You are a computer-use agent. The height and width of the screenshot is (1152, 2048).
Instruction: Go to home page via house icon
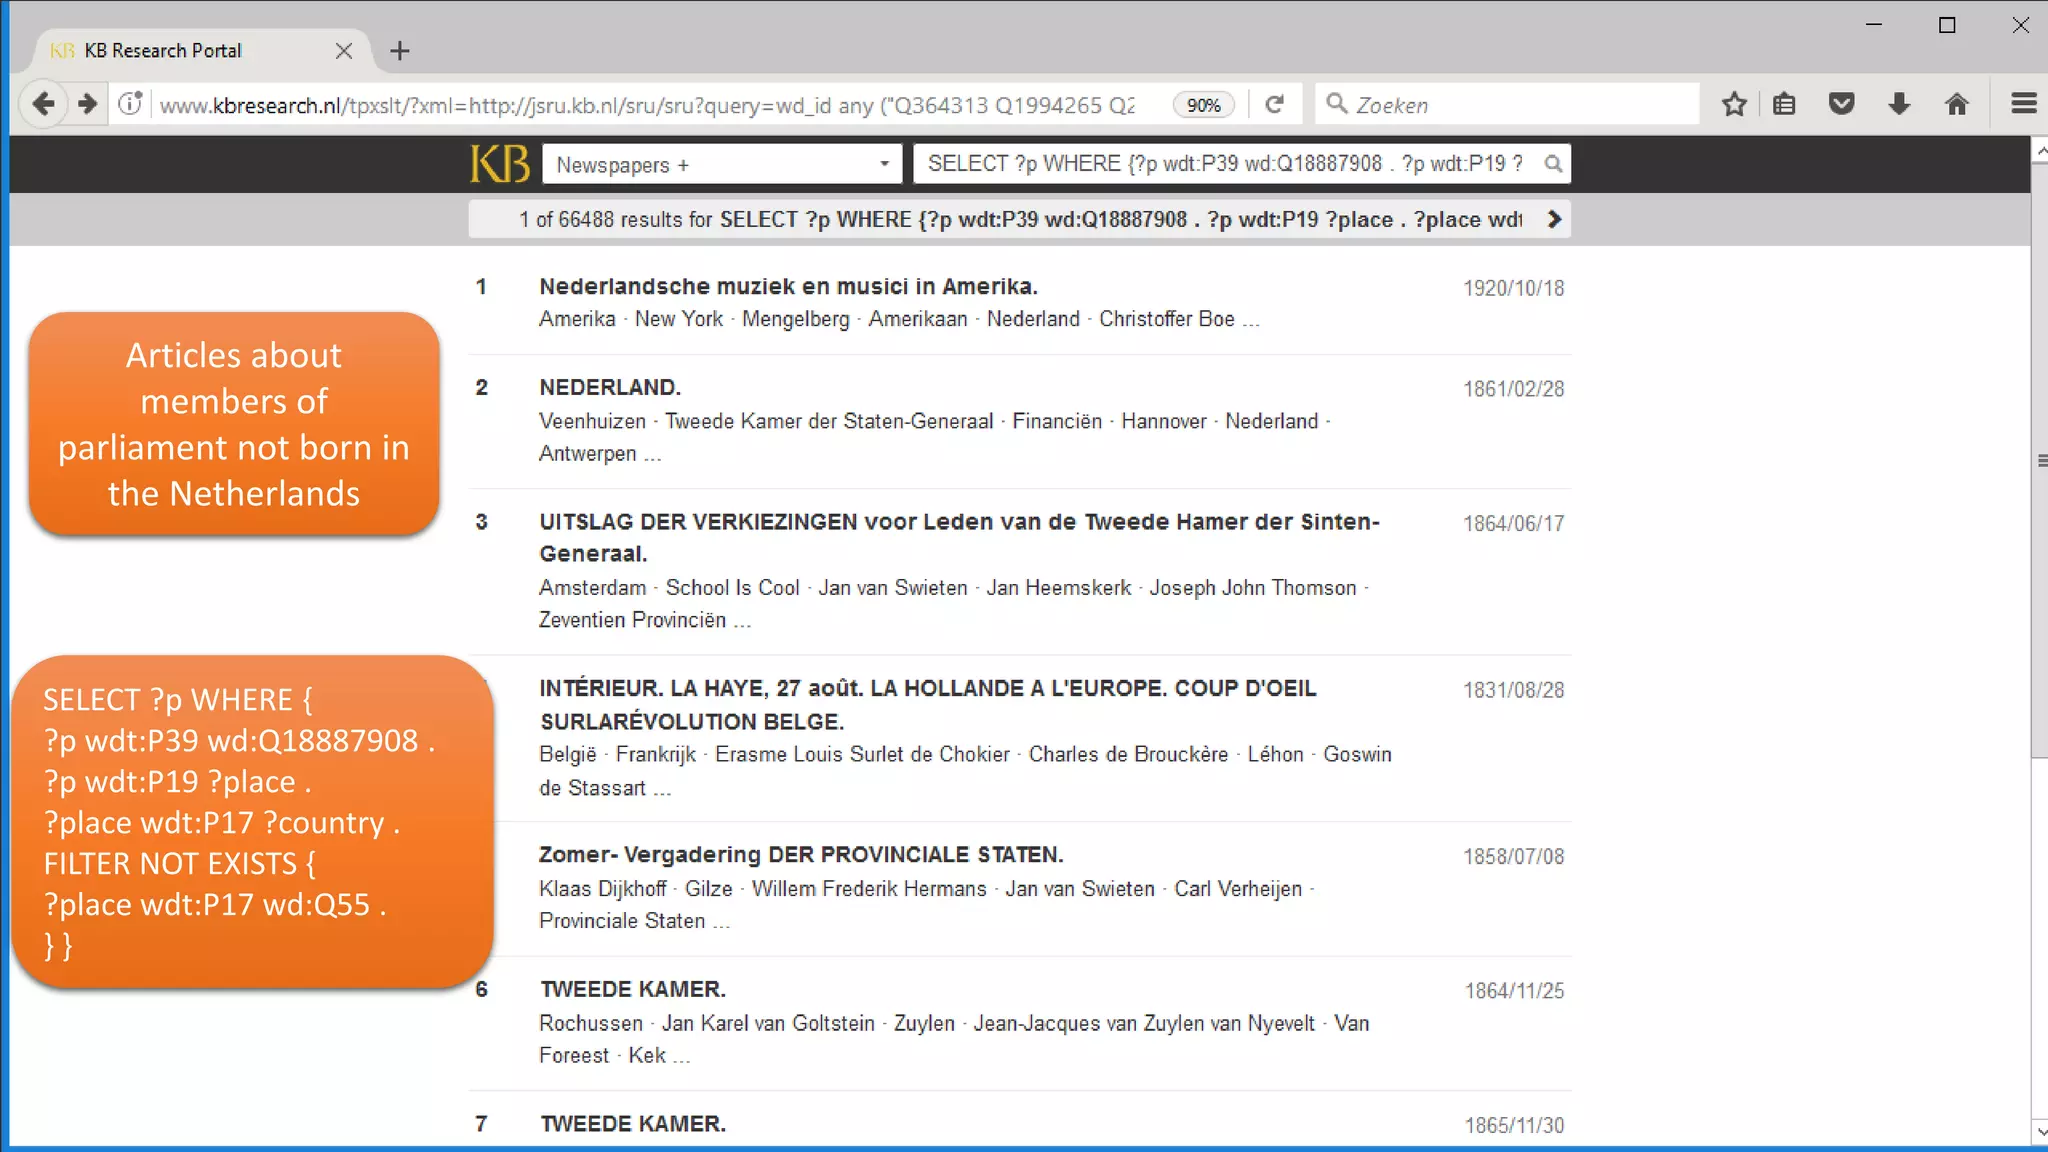[1957, 104]
